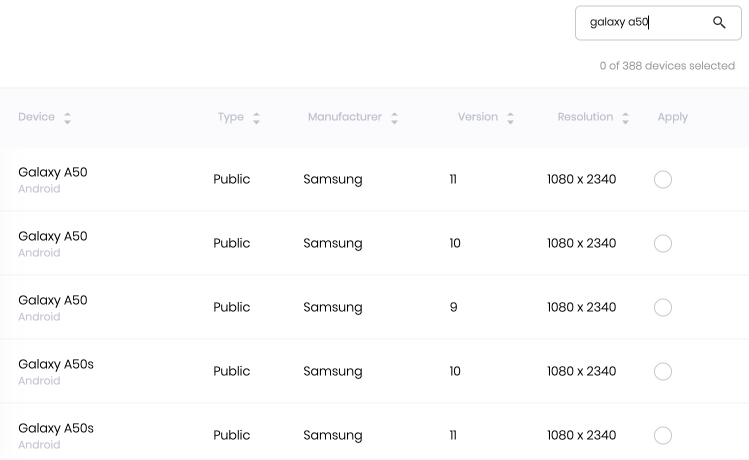Click the Manufacturer column header label
The image size is (749, 460).
coord(345,117)
